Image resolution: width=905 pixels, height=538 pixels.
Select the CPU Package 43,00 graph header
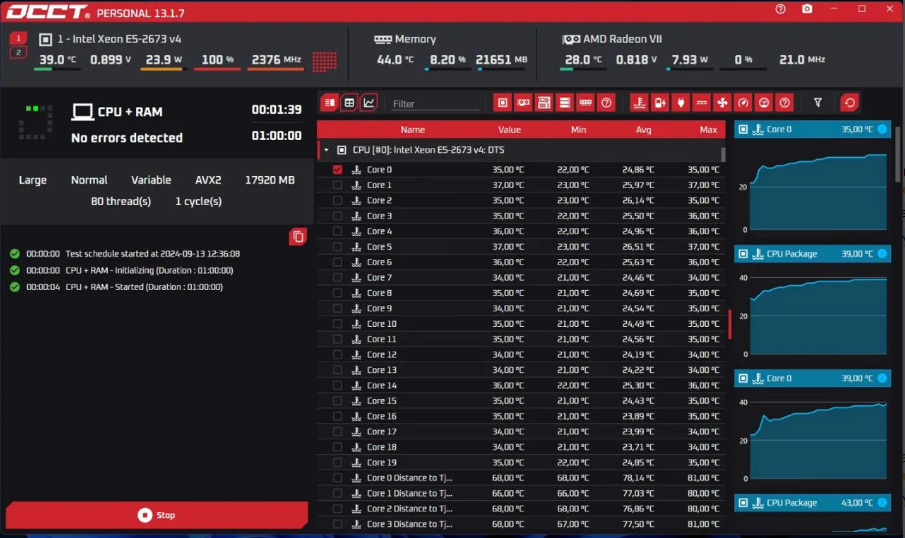(812, 503)
